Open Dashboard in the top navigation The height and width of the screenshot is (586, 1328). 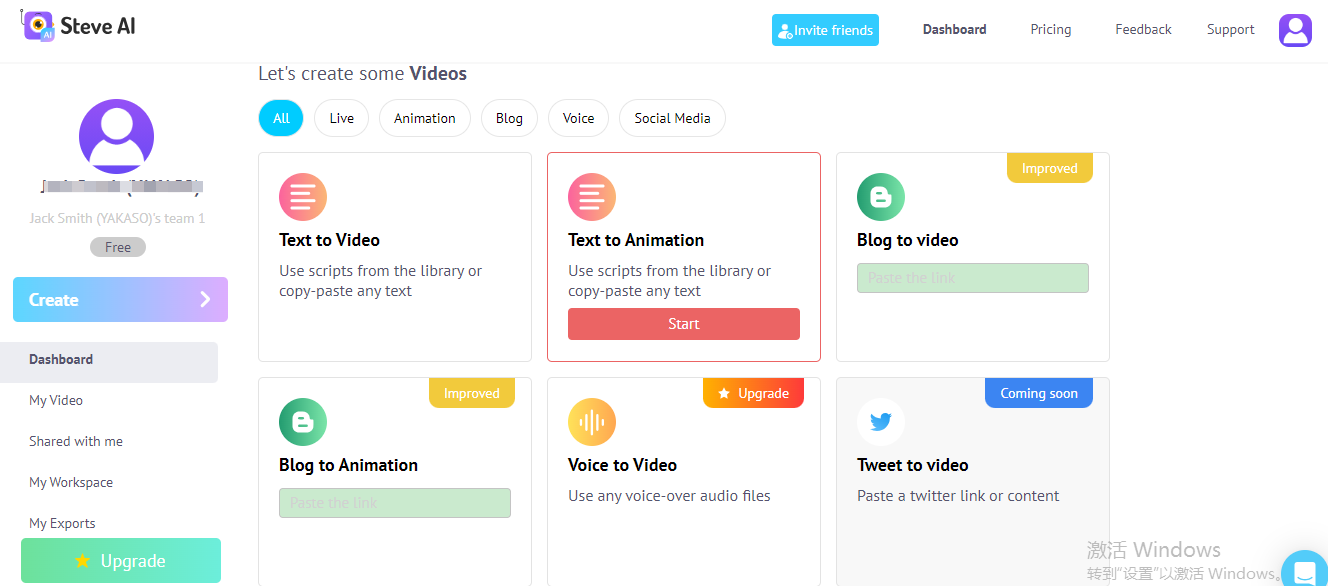tap(954, 29)
